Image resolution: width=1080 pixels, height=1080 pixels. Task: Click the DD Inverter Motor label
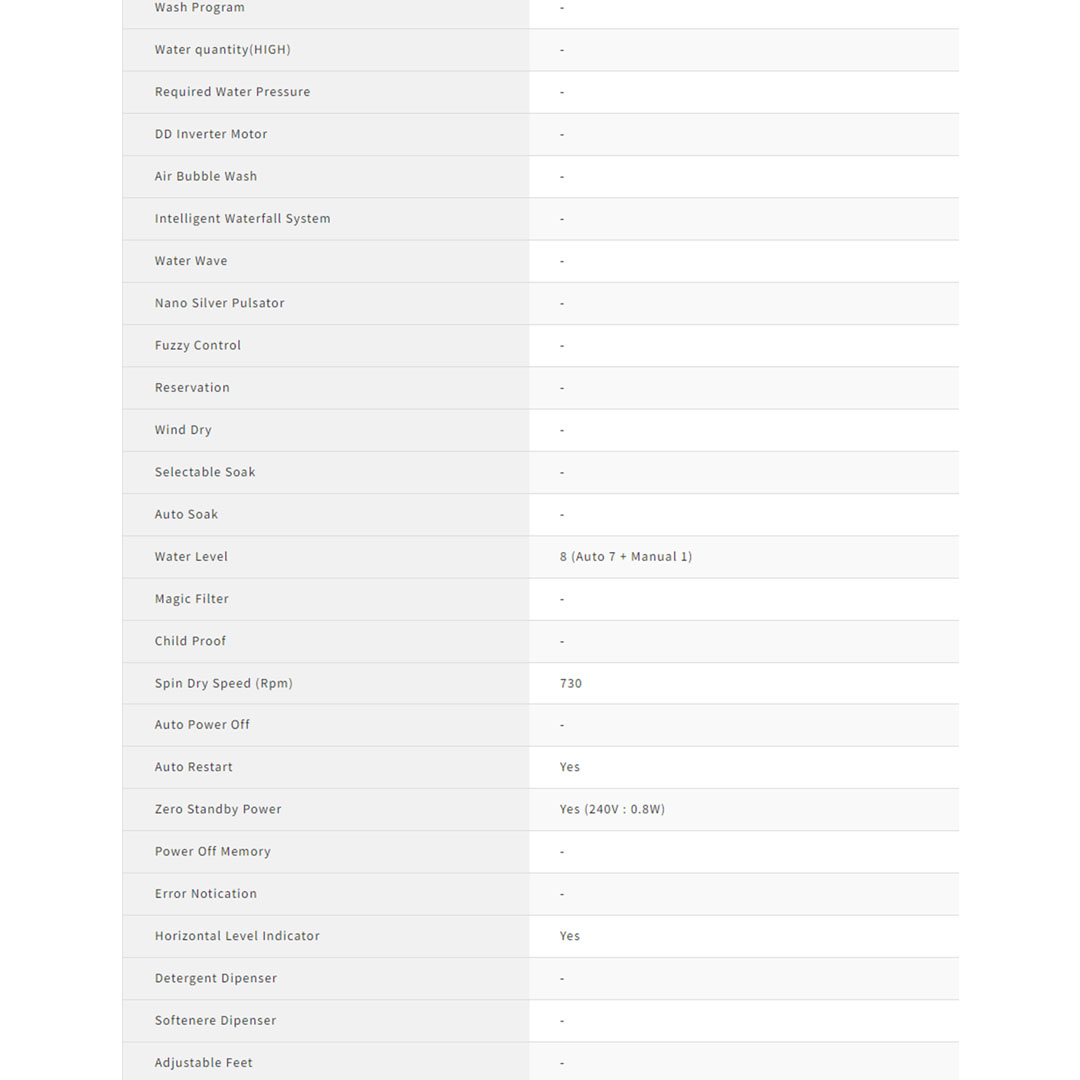(211, 134)
